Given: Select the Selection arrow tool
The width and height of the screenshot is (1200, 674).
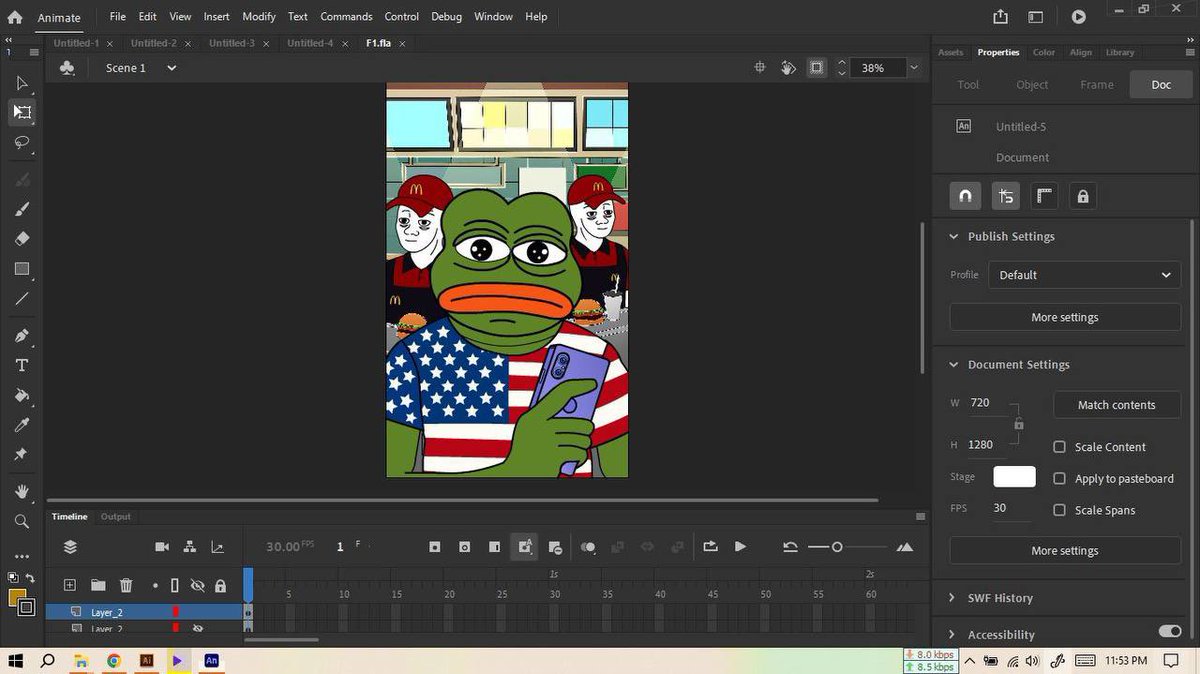Looking at the screenshot, I should (x=22, y=83).
